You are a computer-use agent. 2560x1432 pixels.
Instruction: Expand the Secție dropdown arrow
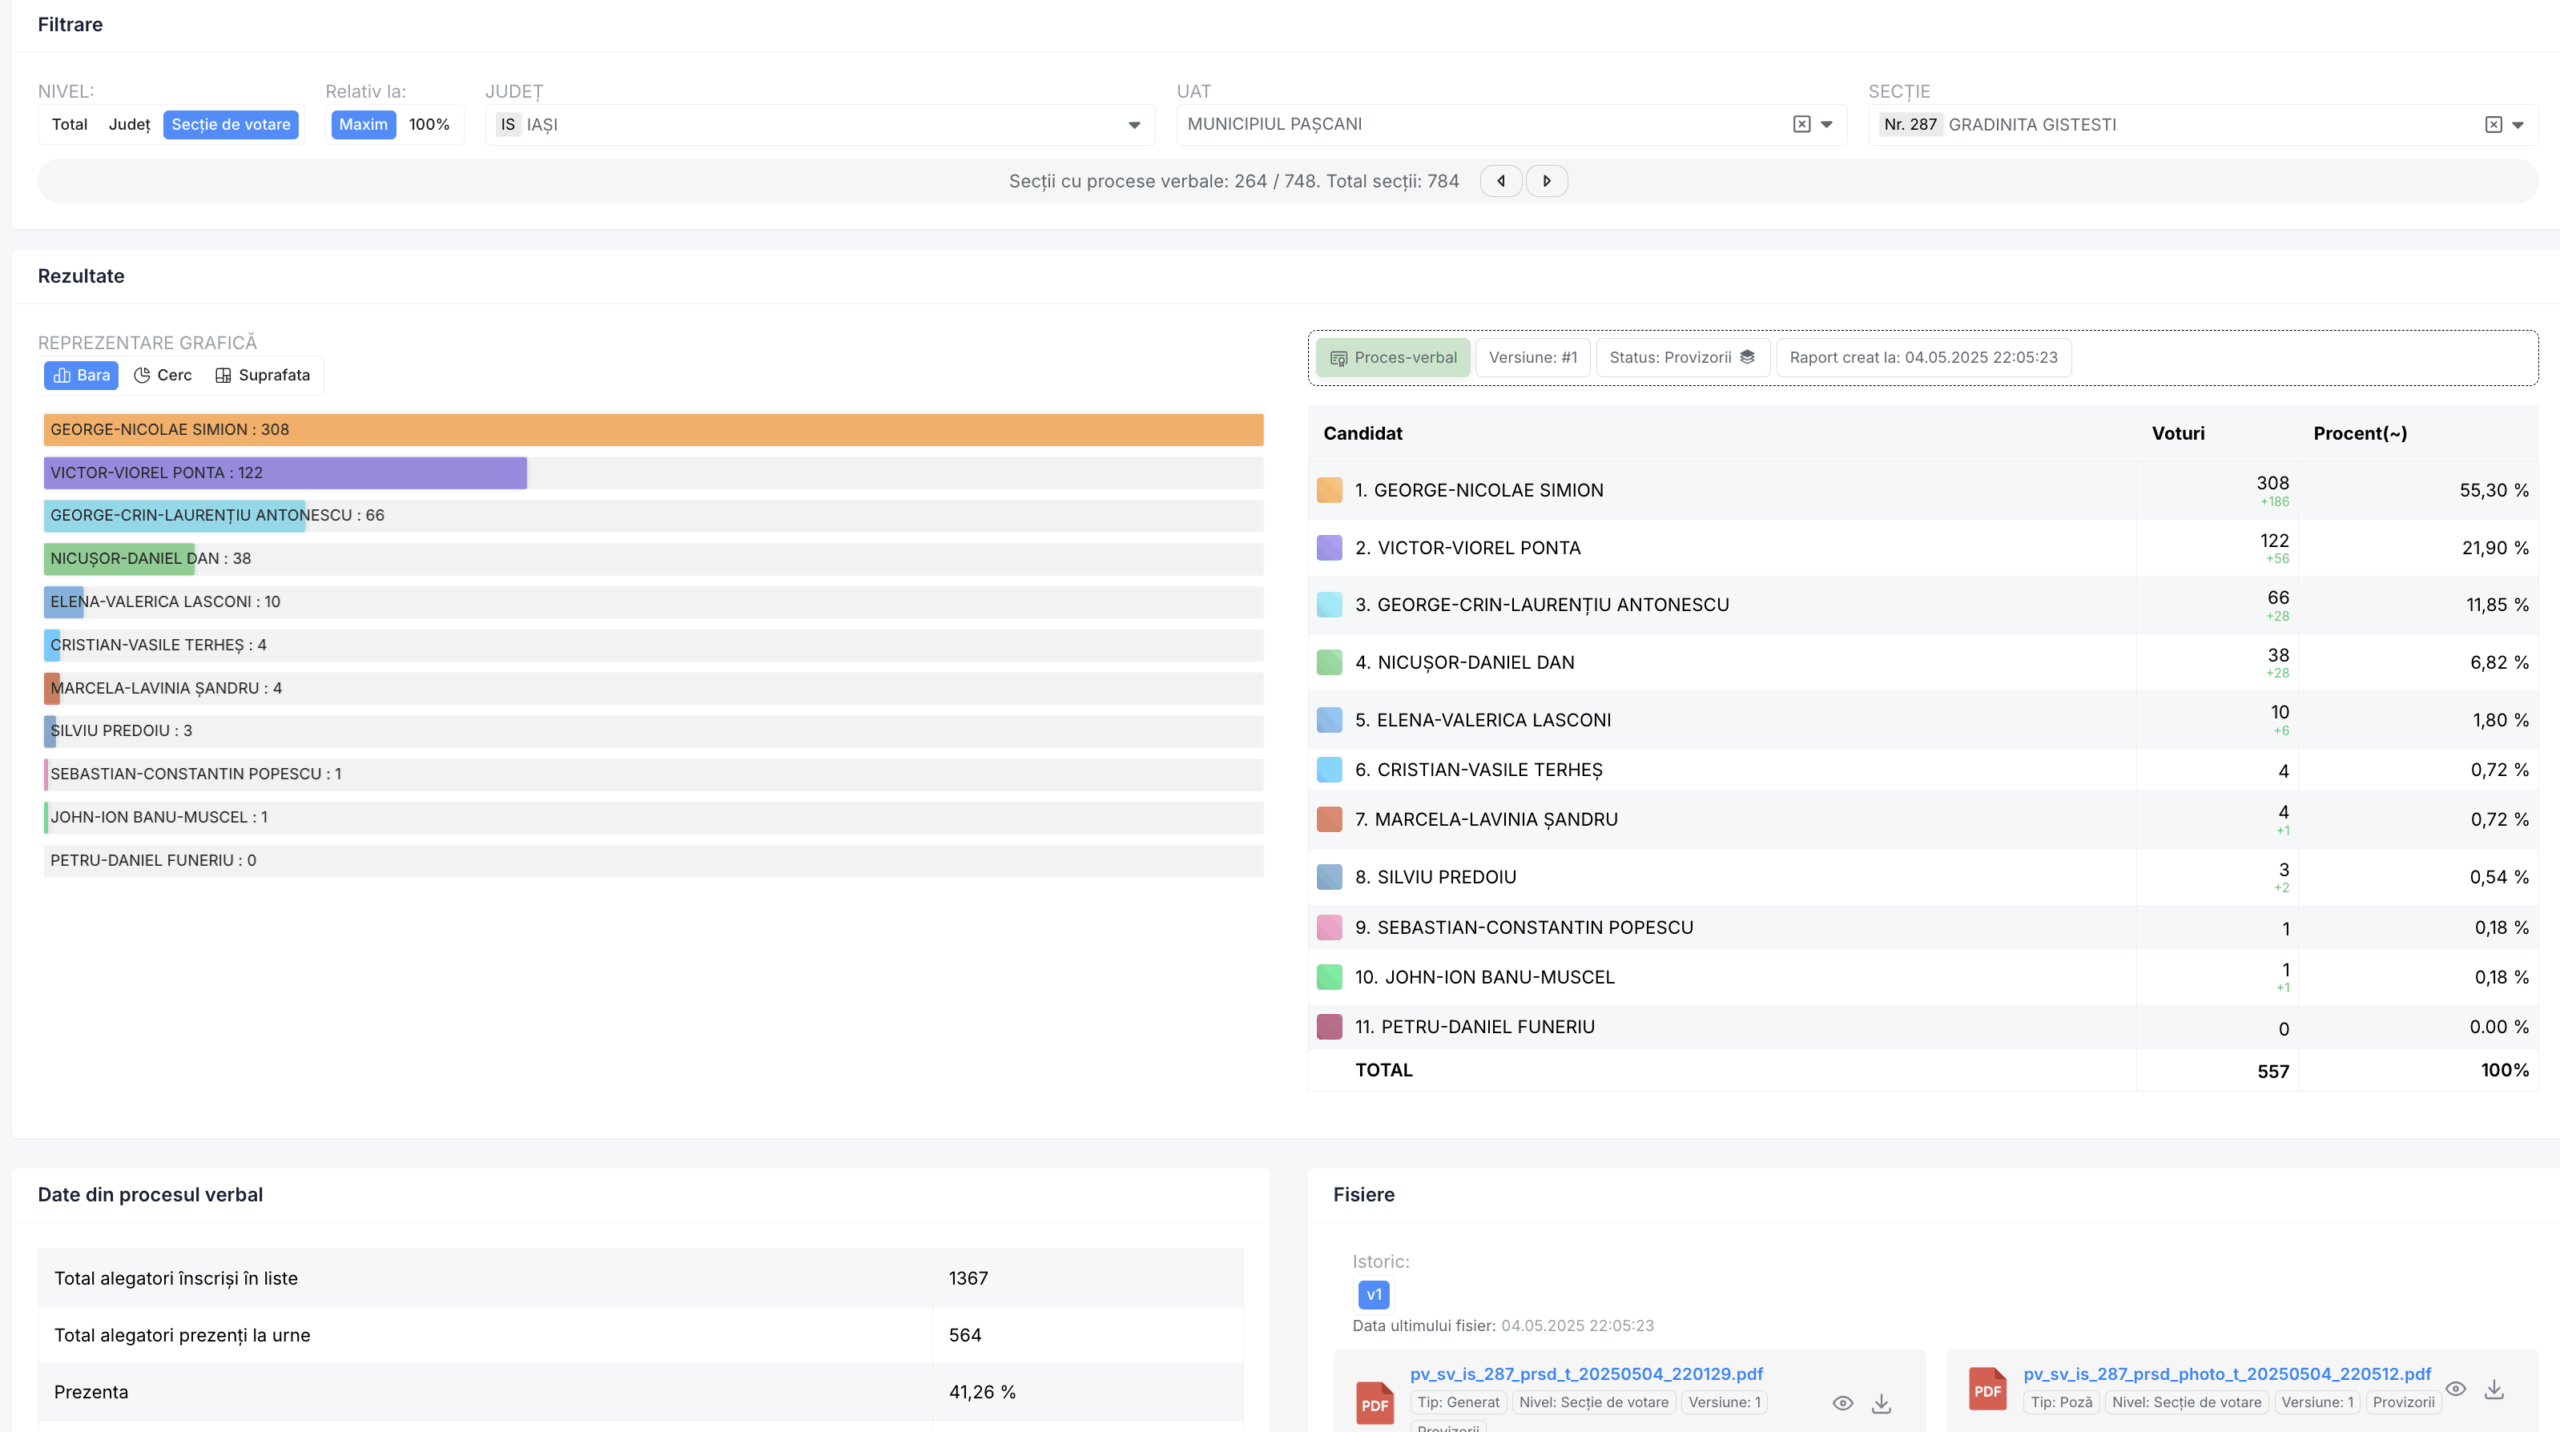(x=2518, y=125)
